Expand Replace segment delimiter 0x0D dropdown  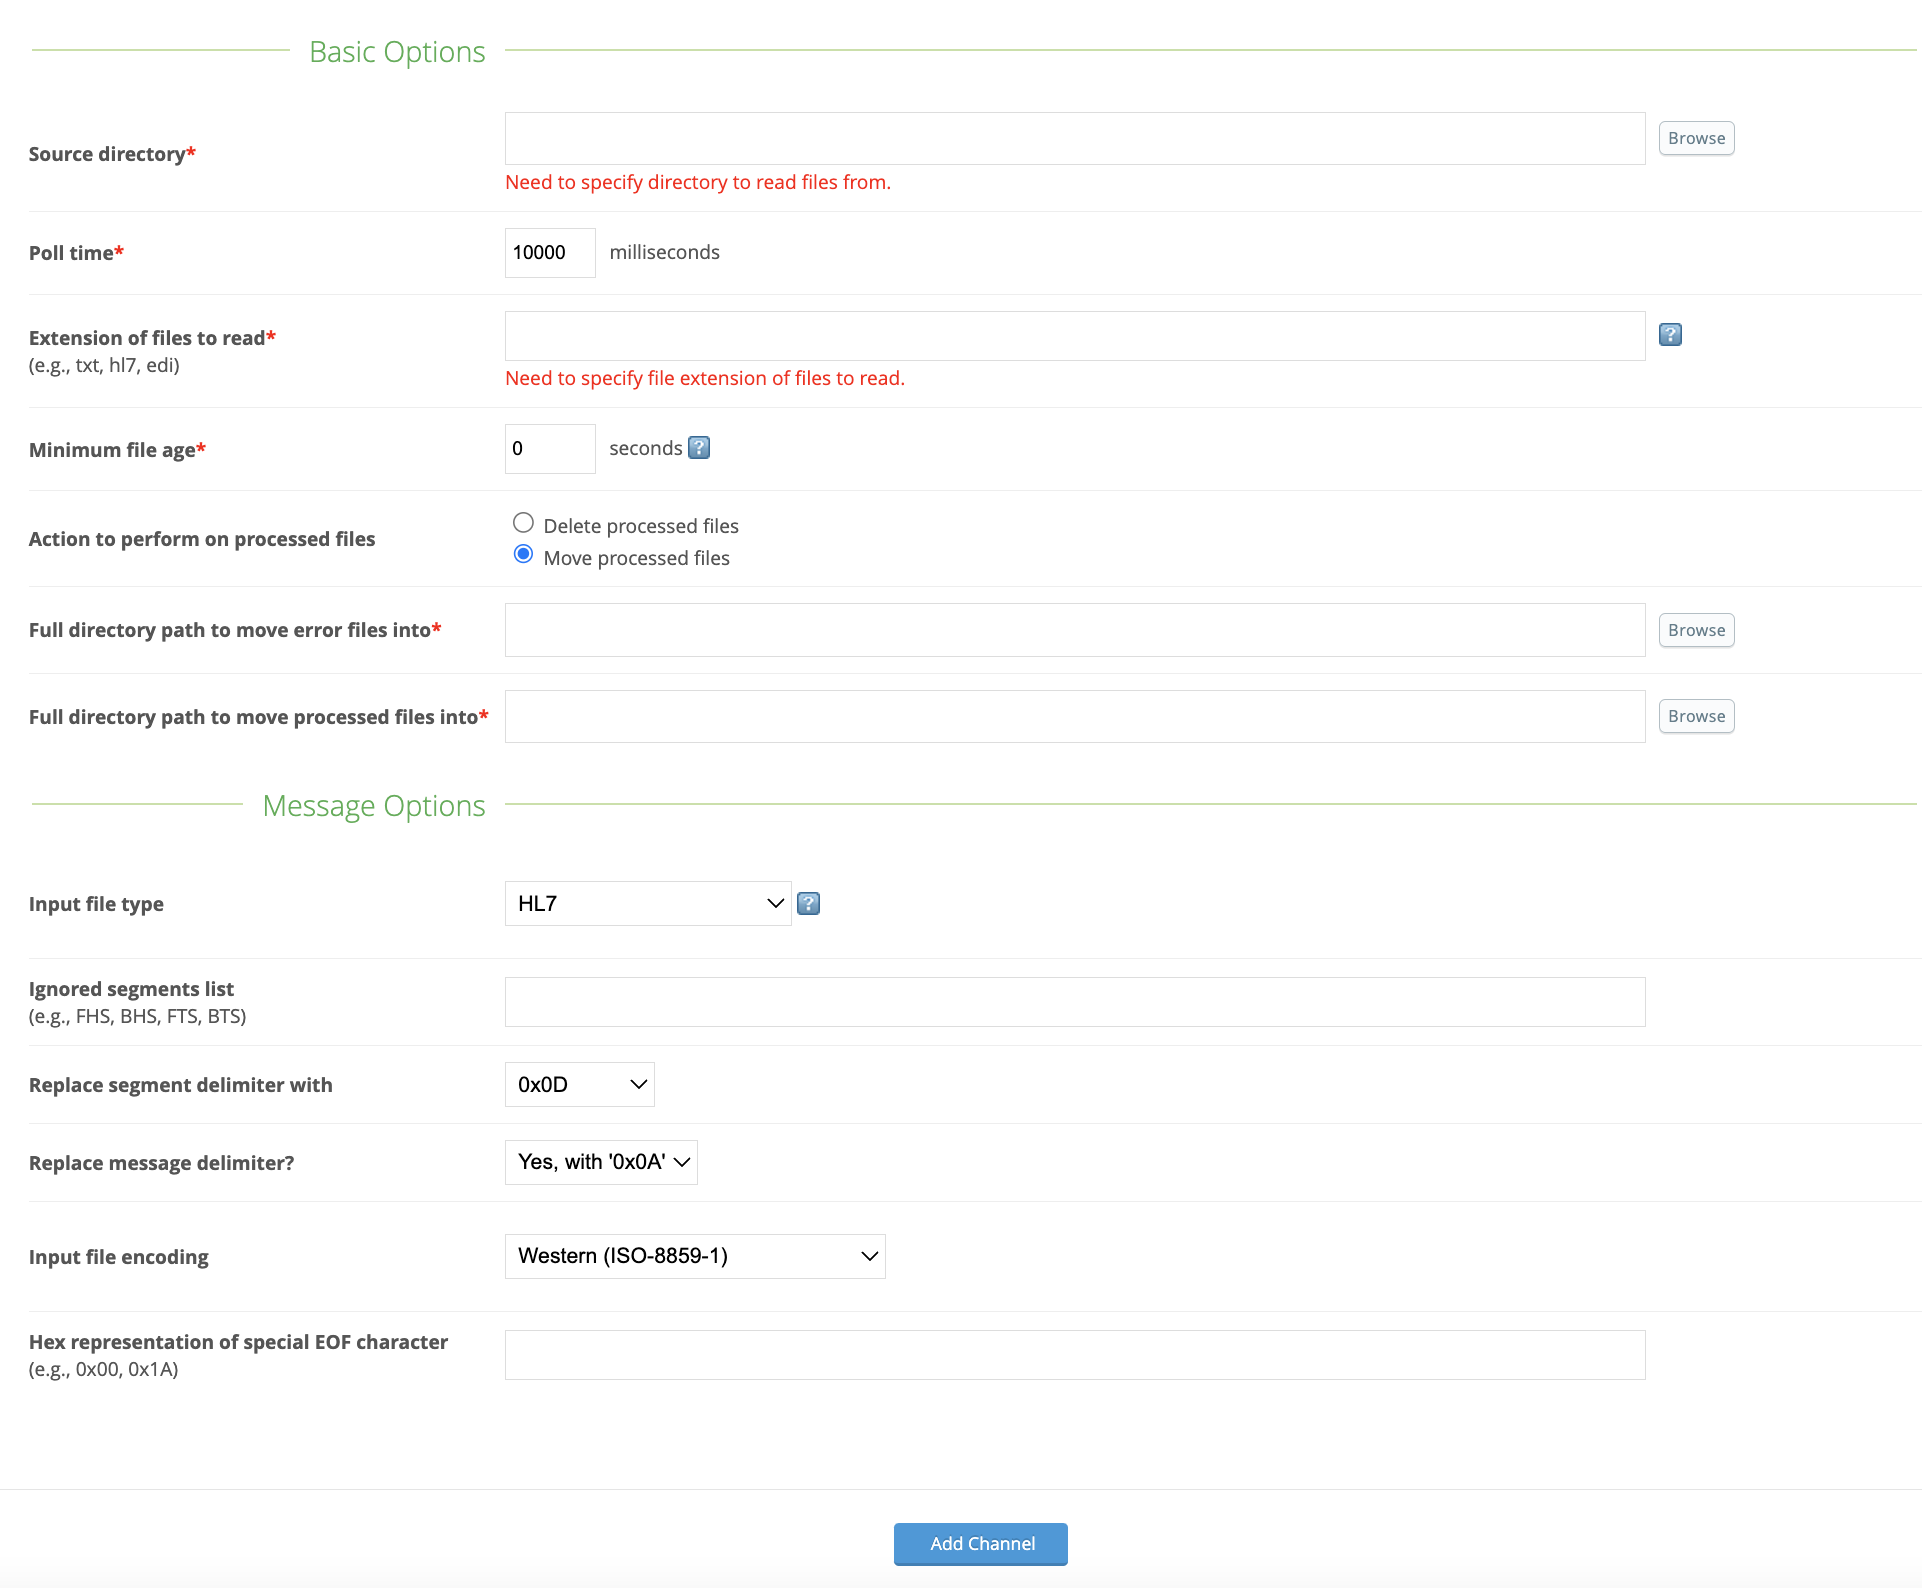coord(579,1085)
